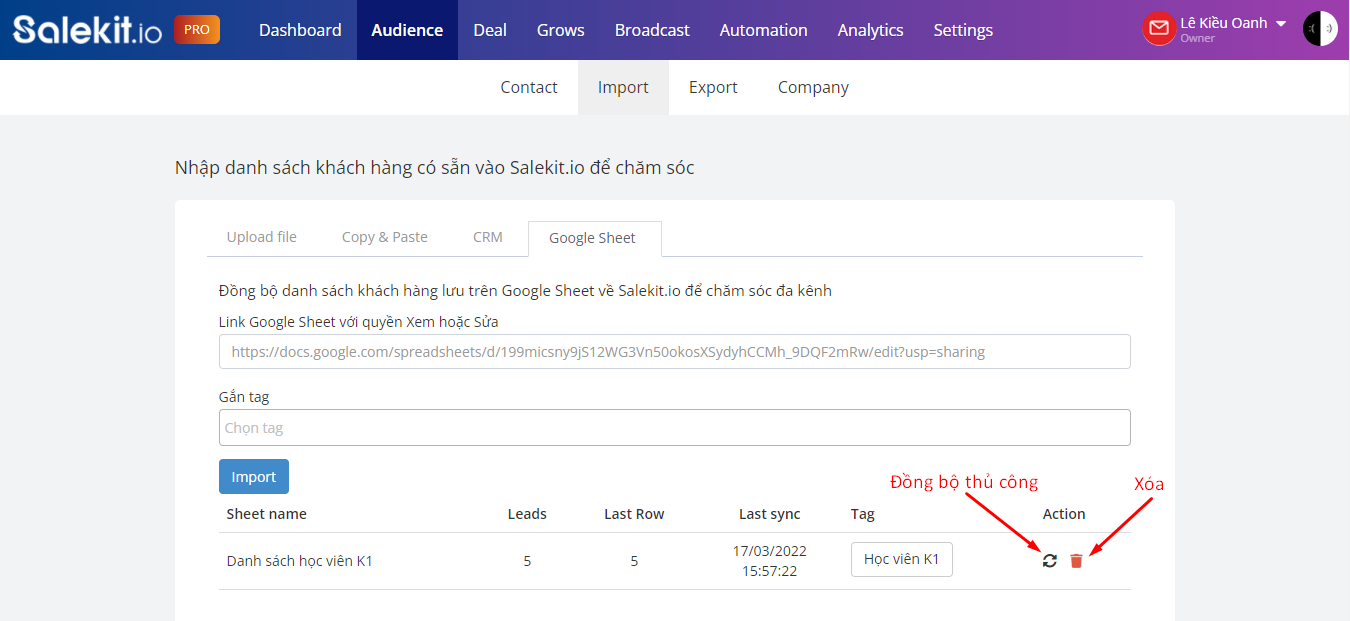This screenshot has height=621, width=1350.
Task: Click the Nhập danh sách khách hàng heading
Action: coord(435,168)
